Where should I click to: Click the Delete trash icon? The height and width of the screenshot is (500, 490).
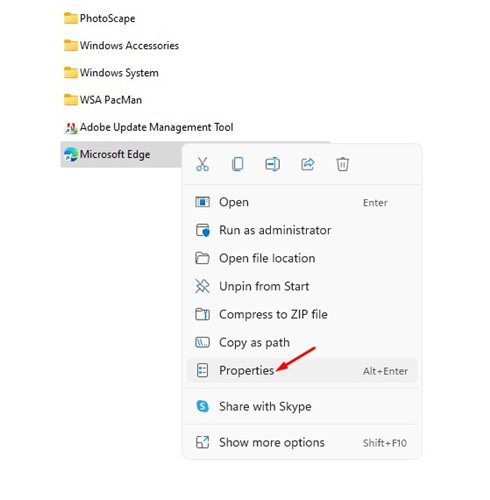343,164
